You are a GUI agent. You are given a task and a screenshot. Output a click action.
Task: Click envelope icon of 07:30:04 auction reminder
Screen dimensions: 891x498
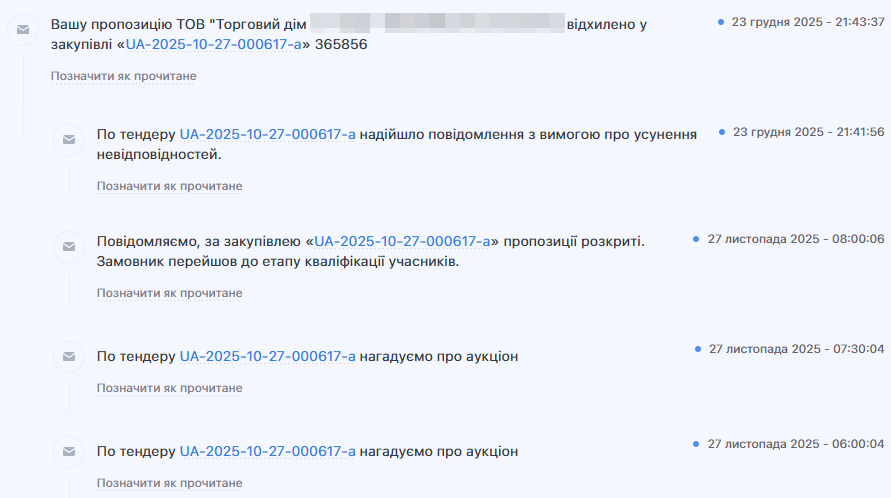(x=69, y=356)
